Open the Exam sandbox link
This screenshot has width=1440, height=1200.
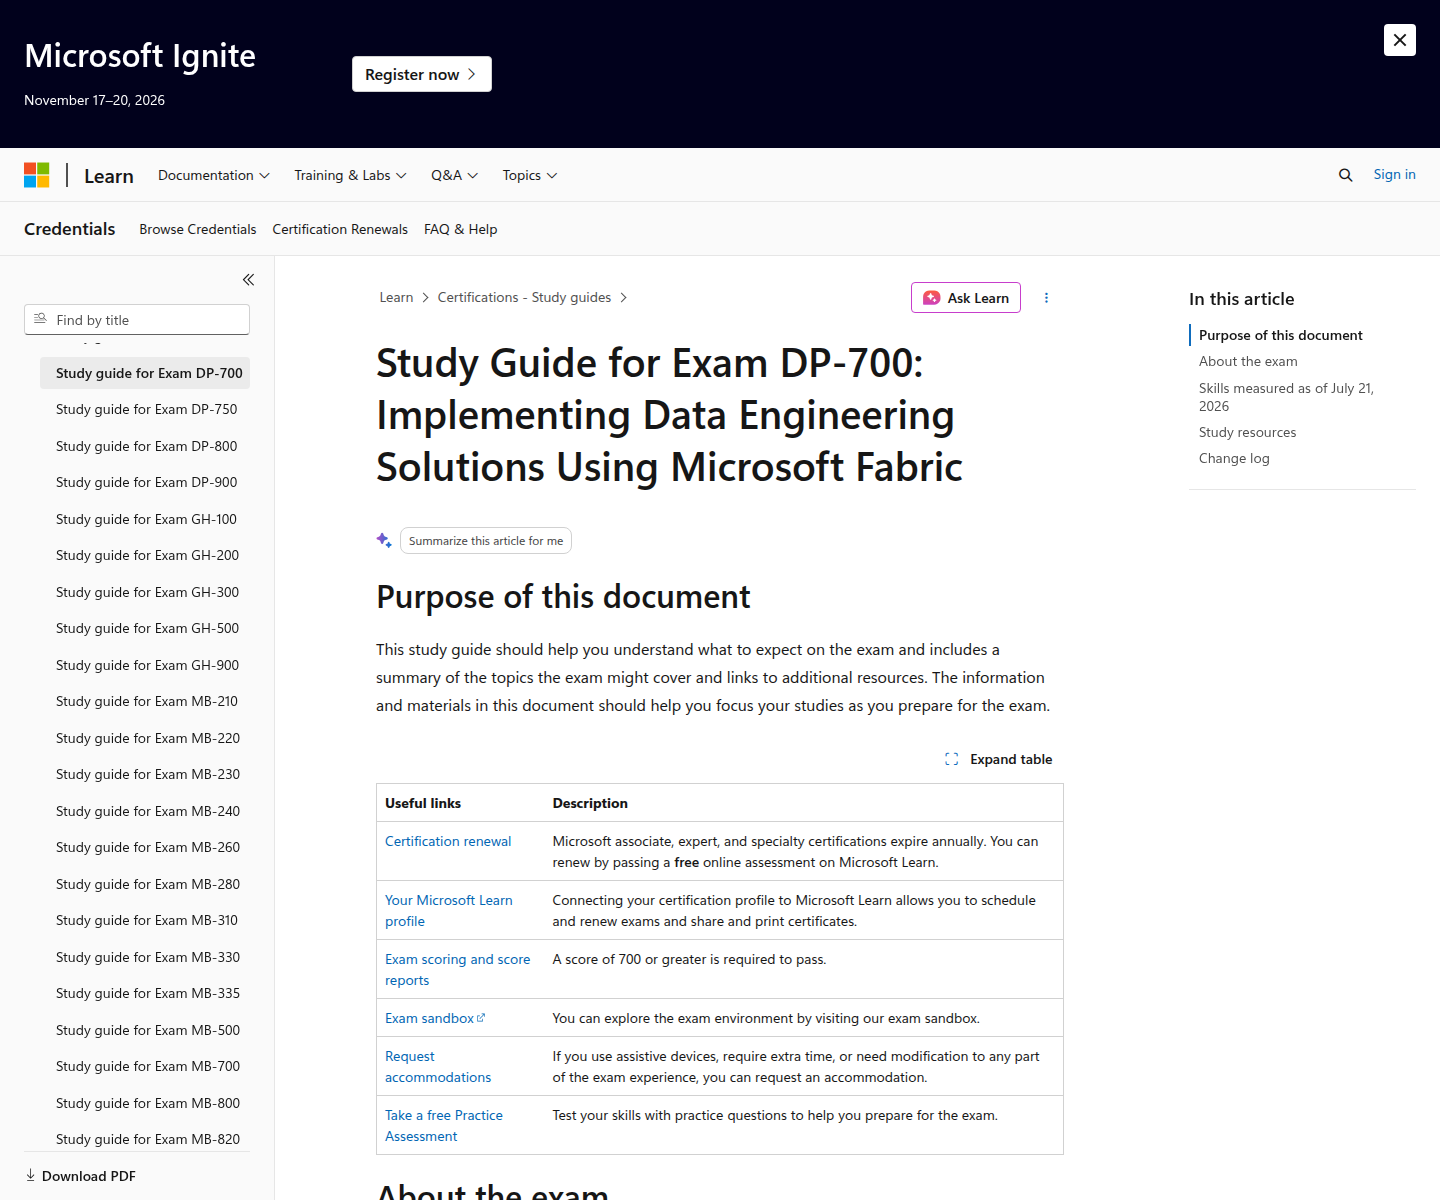tap(429, 1018)
